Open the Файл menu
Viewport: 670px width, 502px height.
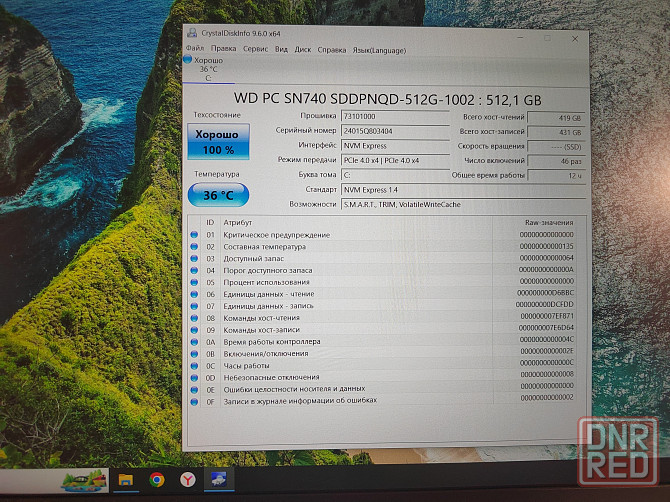pyautogui.click(x=194, y=48)
